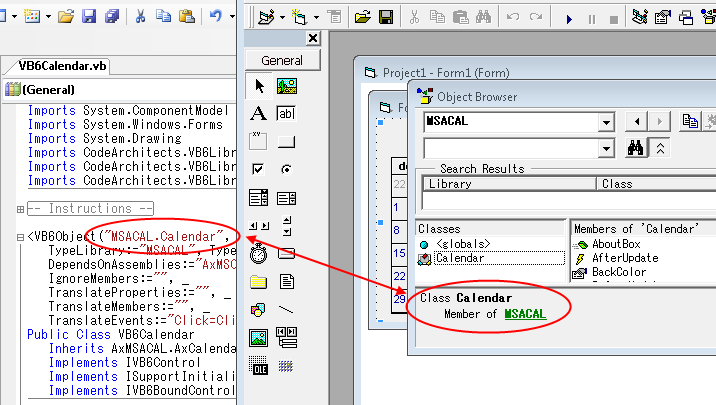
Task: Switch to the VB6Calendar.vb tab
Action: (62, 66)
